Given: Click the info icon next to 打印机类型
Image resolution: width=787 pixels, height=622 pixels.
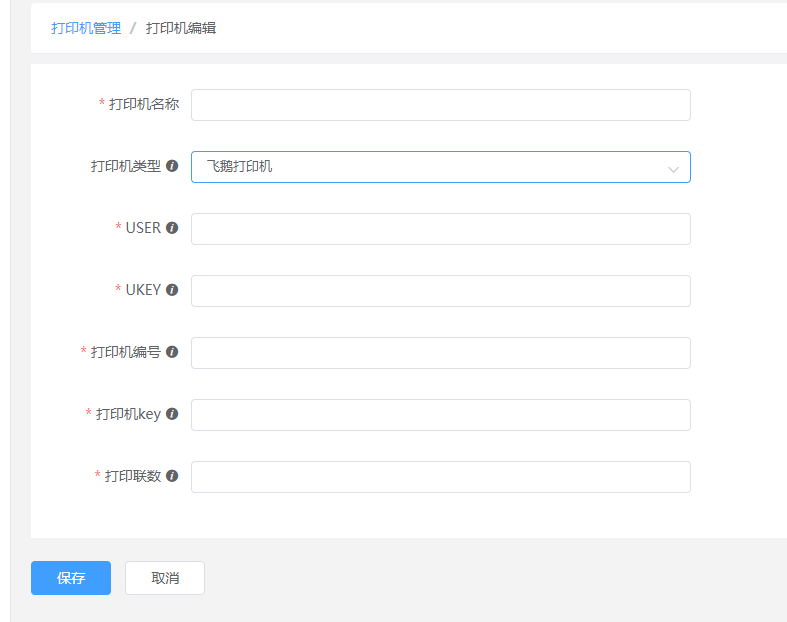Looking at the screenshot, I should (172, 166).
